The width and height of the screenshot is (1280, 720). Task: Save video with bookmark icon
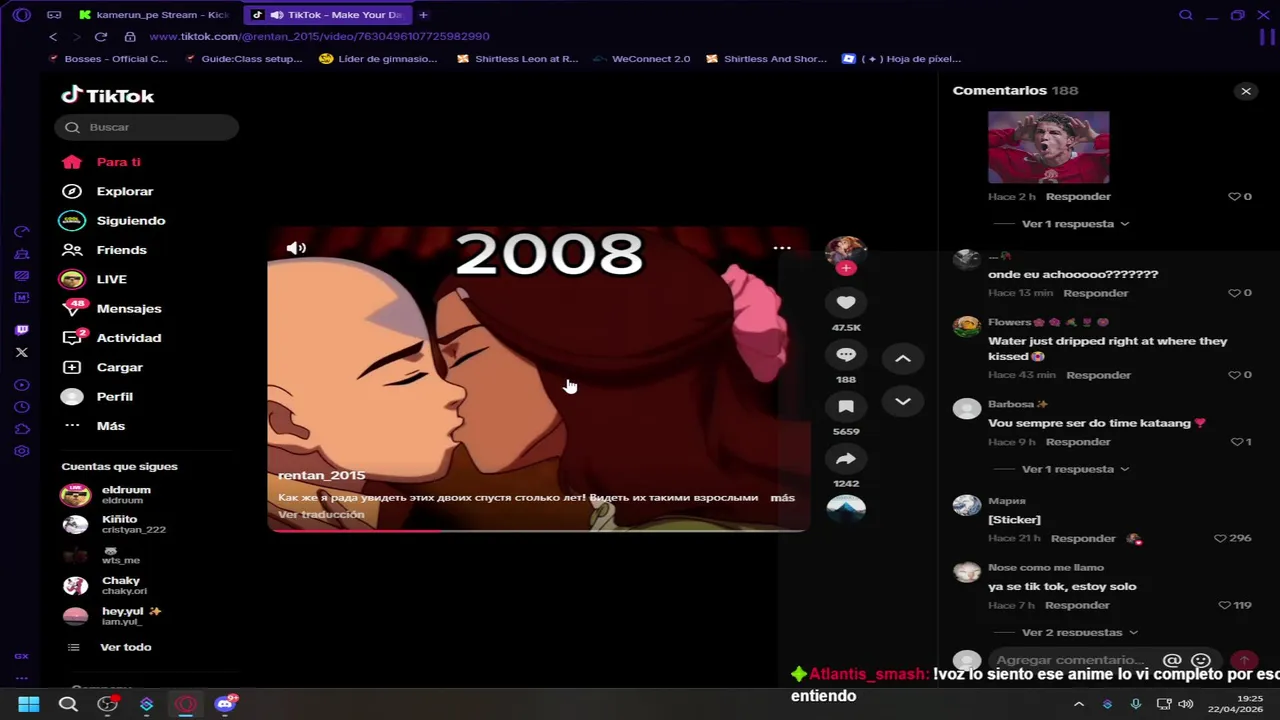pos(846,407)
